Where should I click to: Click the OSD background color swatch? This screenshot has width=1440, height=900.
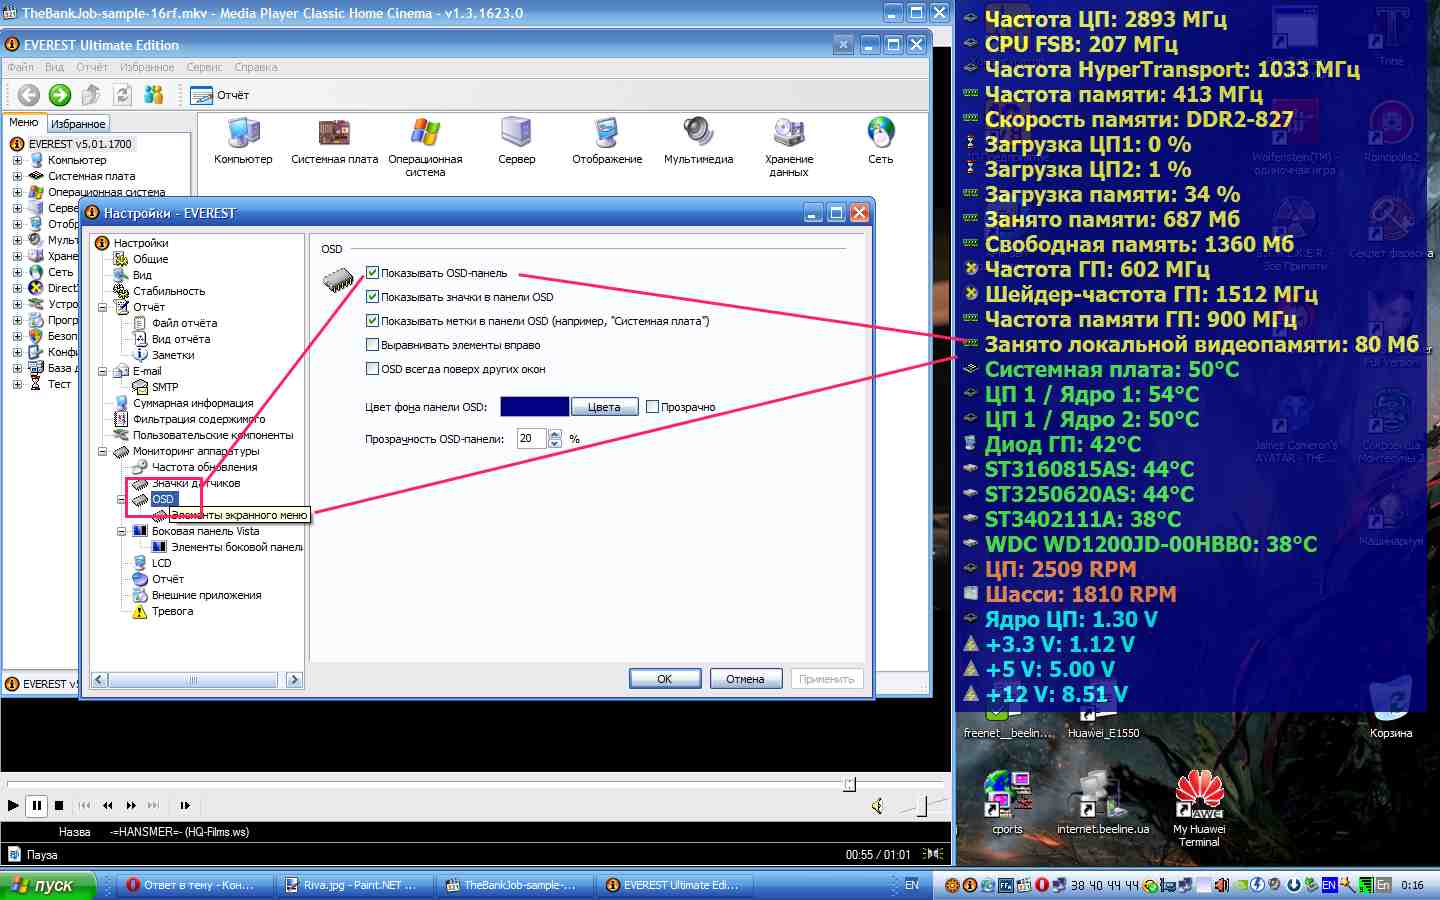(x=534, y=407)
